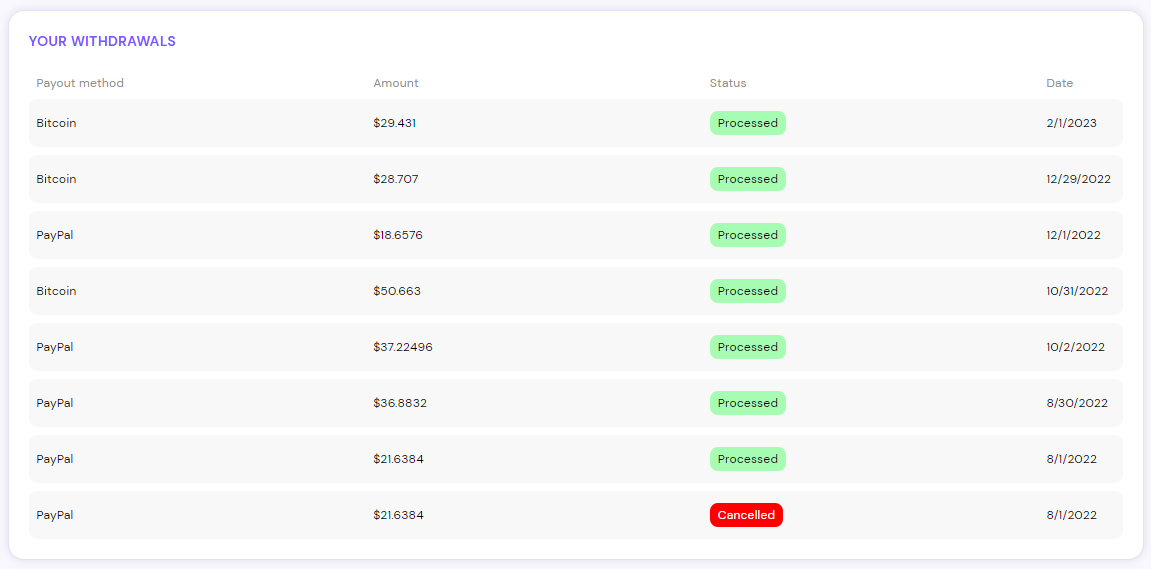Viewport: 1151px width, 569px height.
Task: Click the 2/1/2023 date
Action: [1071, 123]
